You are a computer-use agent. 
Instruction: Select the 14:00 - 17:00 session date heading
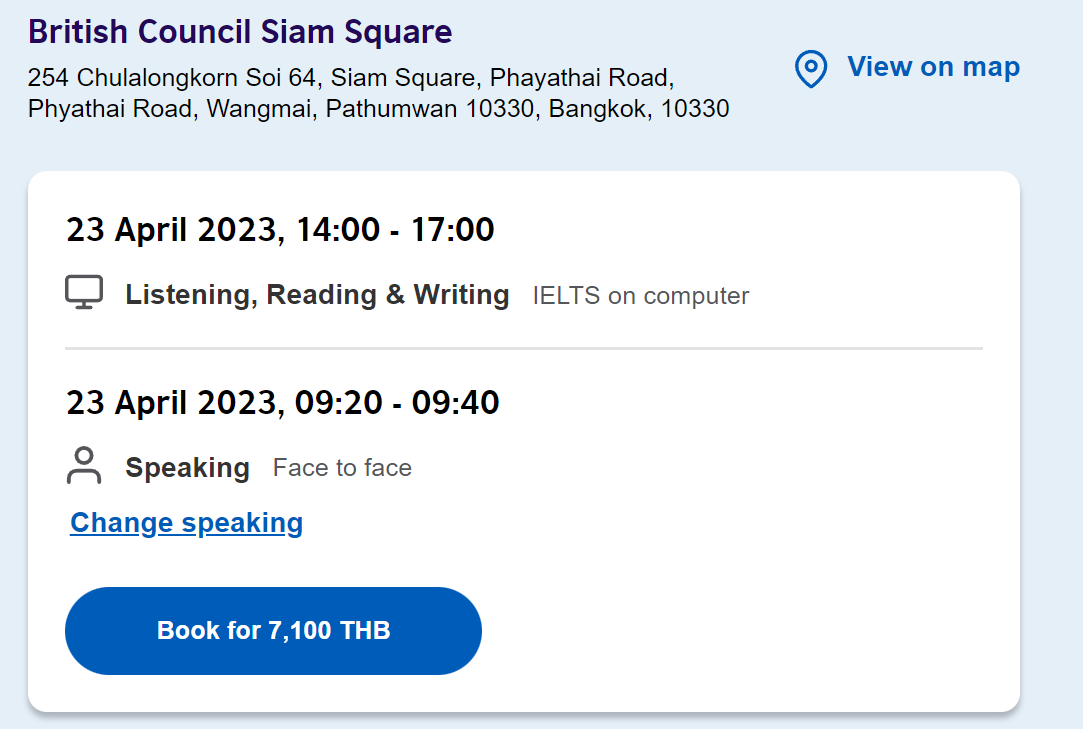pos(280,229)
